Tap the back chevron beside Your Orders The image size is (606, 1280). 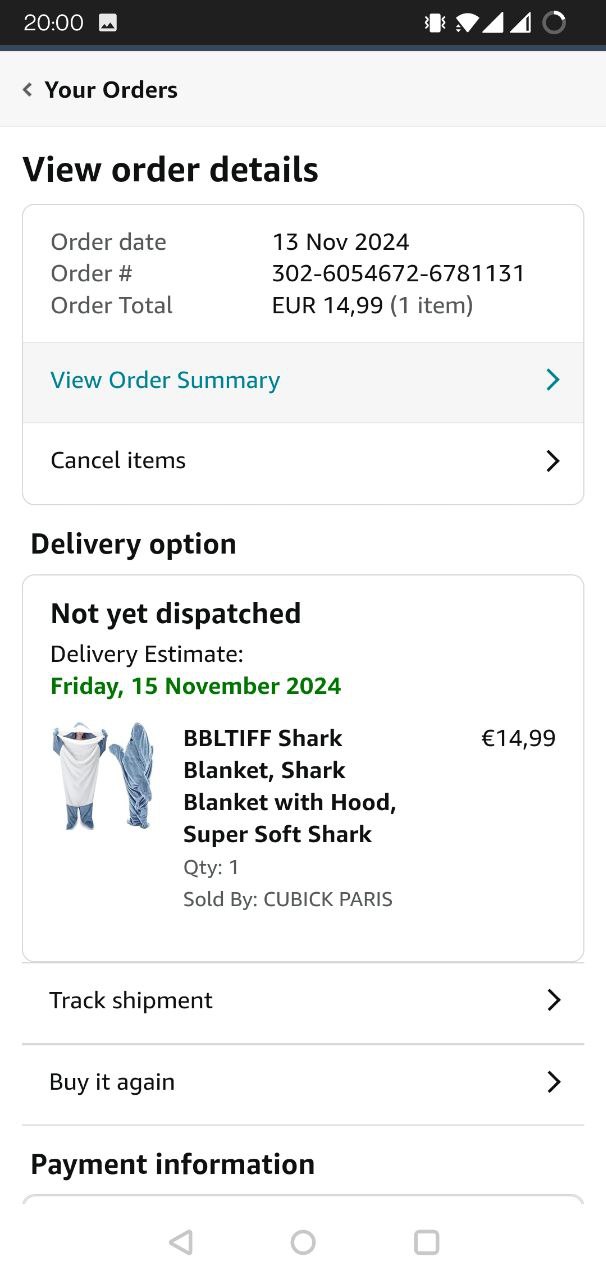point(28,90)
